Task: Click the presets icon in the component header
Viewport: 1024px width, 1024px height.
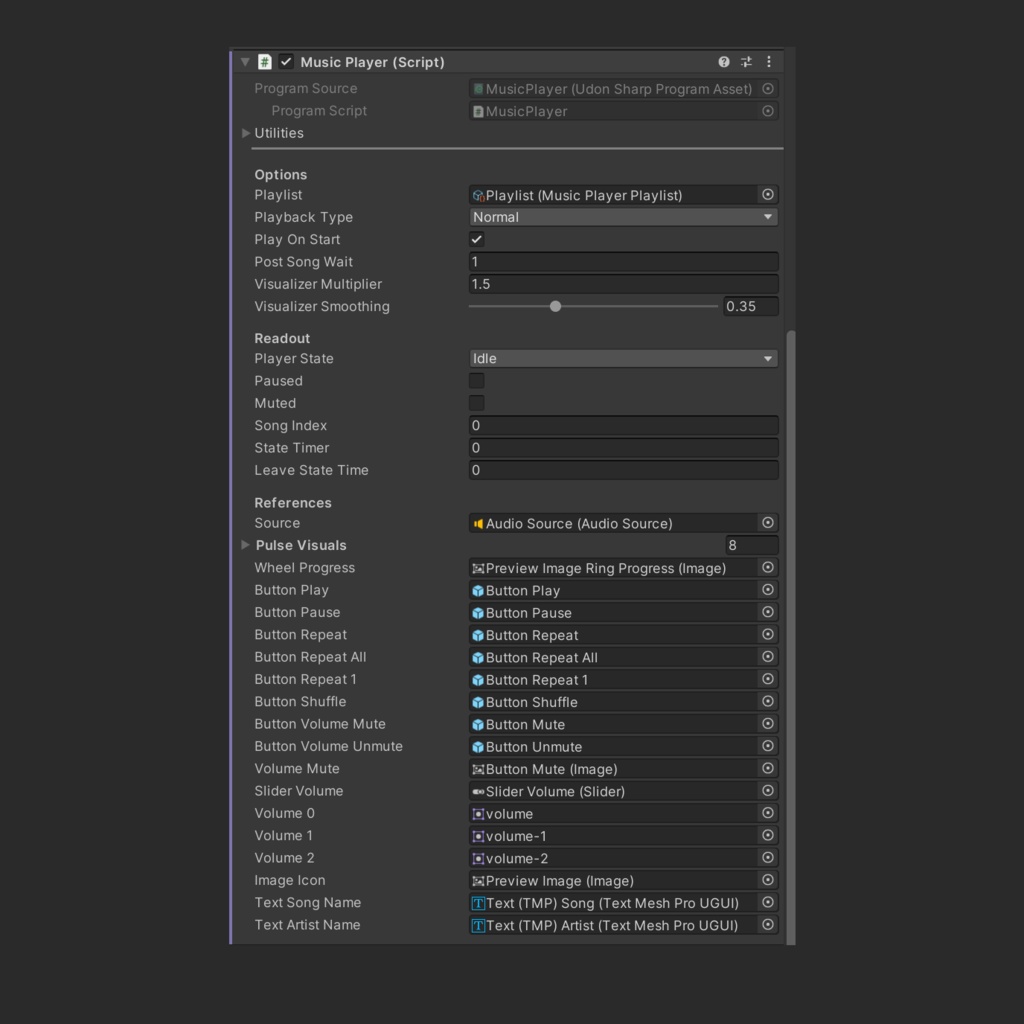Action: 746,62
